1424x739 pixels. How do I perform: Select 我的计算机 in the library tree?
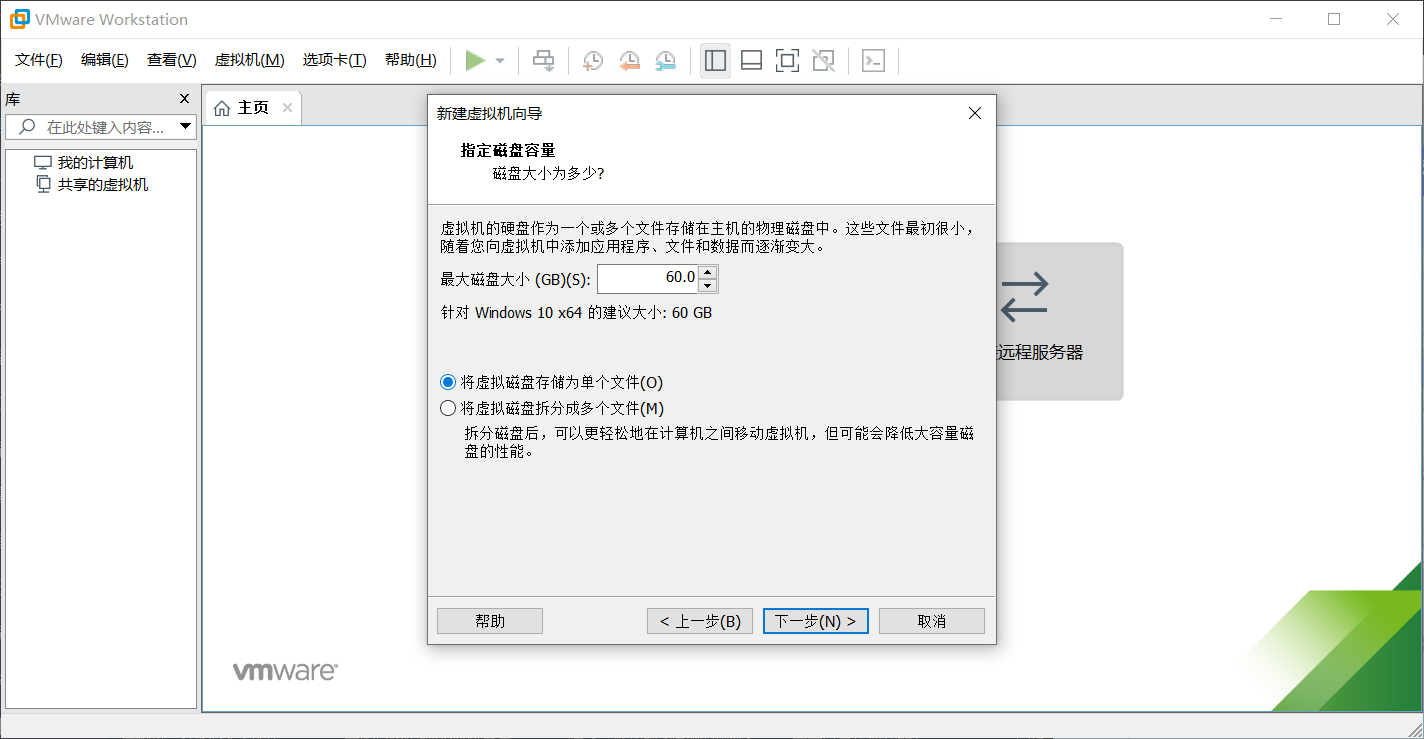(94, 163)
